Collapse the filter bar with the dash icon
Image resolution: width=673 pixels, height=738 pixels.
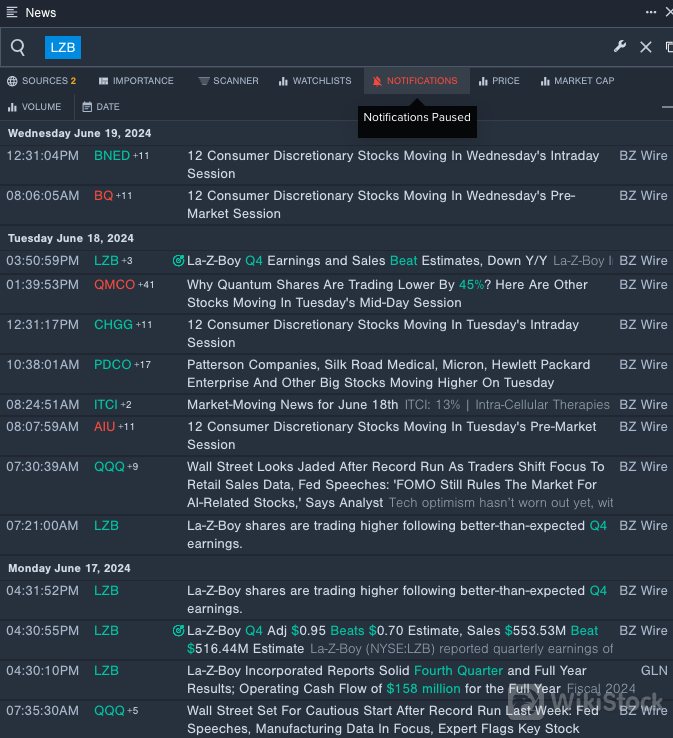point(667,107)
